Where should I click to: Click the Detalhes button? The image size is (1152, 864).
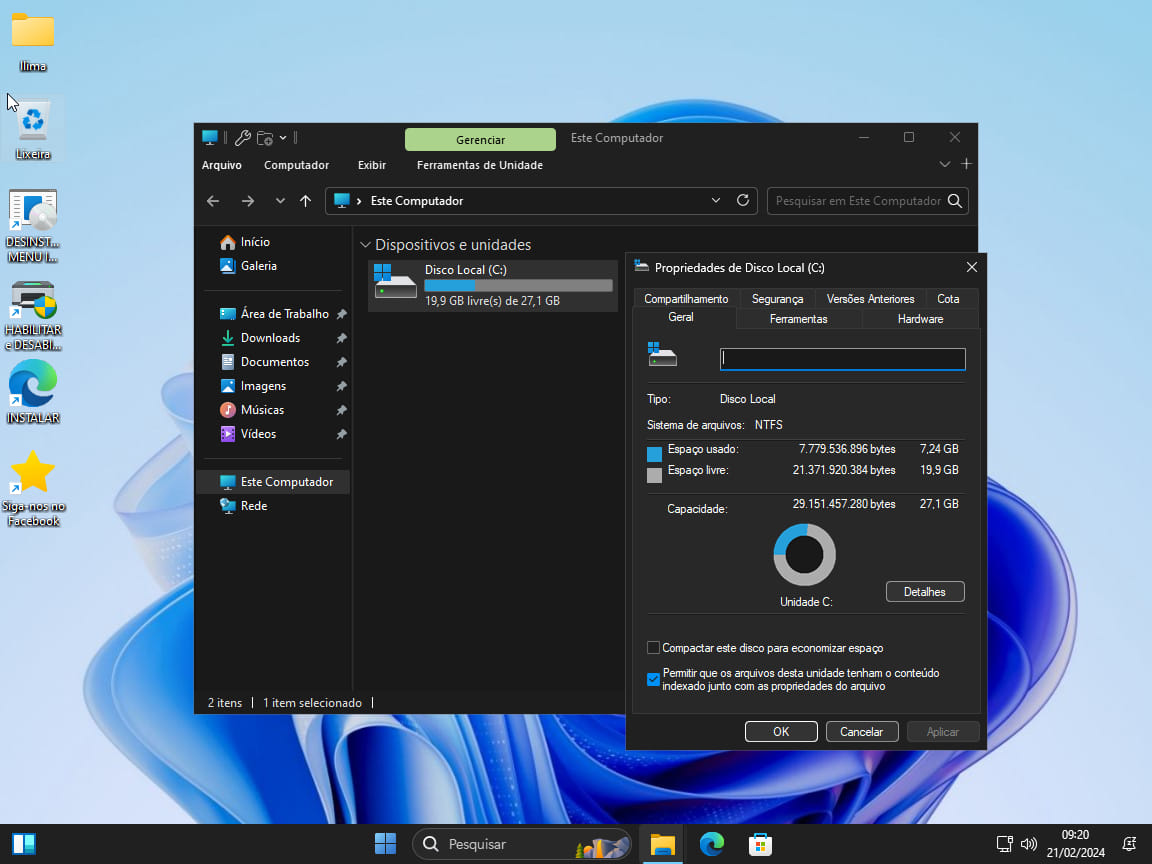(924, 592)
